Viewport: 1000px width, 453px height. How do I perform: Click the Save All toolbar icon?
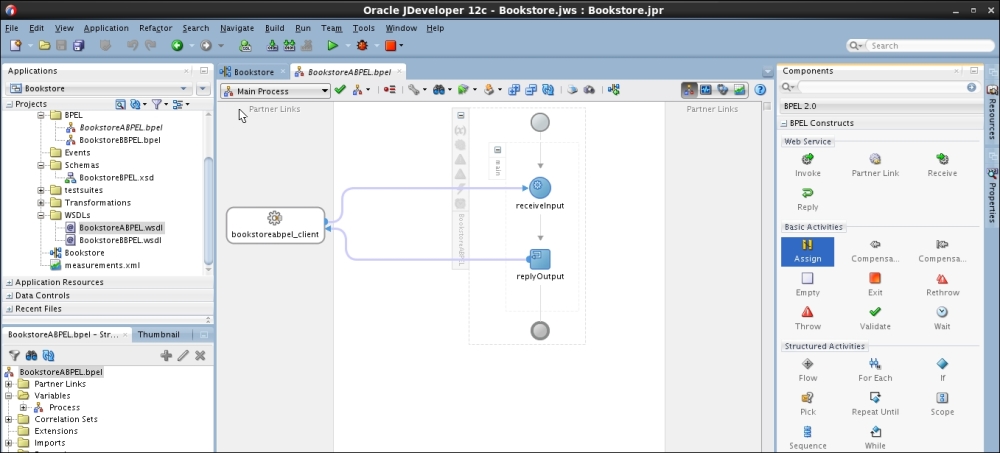click(78, 45)
